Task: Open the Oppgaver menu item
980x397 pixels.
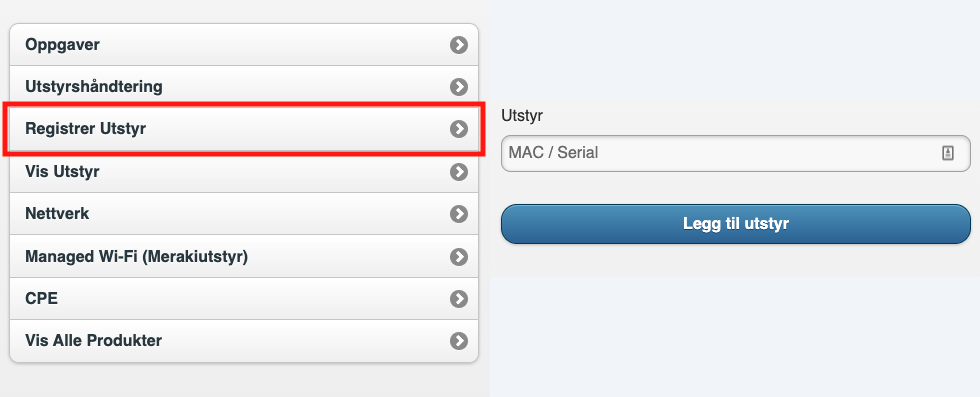Action: [x=244, y=44]
